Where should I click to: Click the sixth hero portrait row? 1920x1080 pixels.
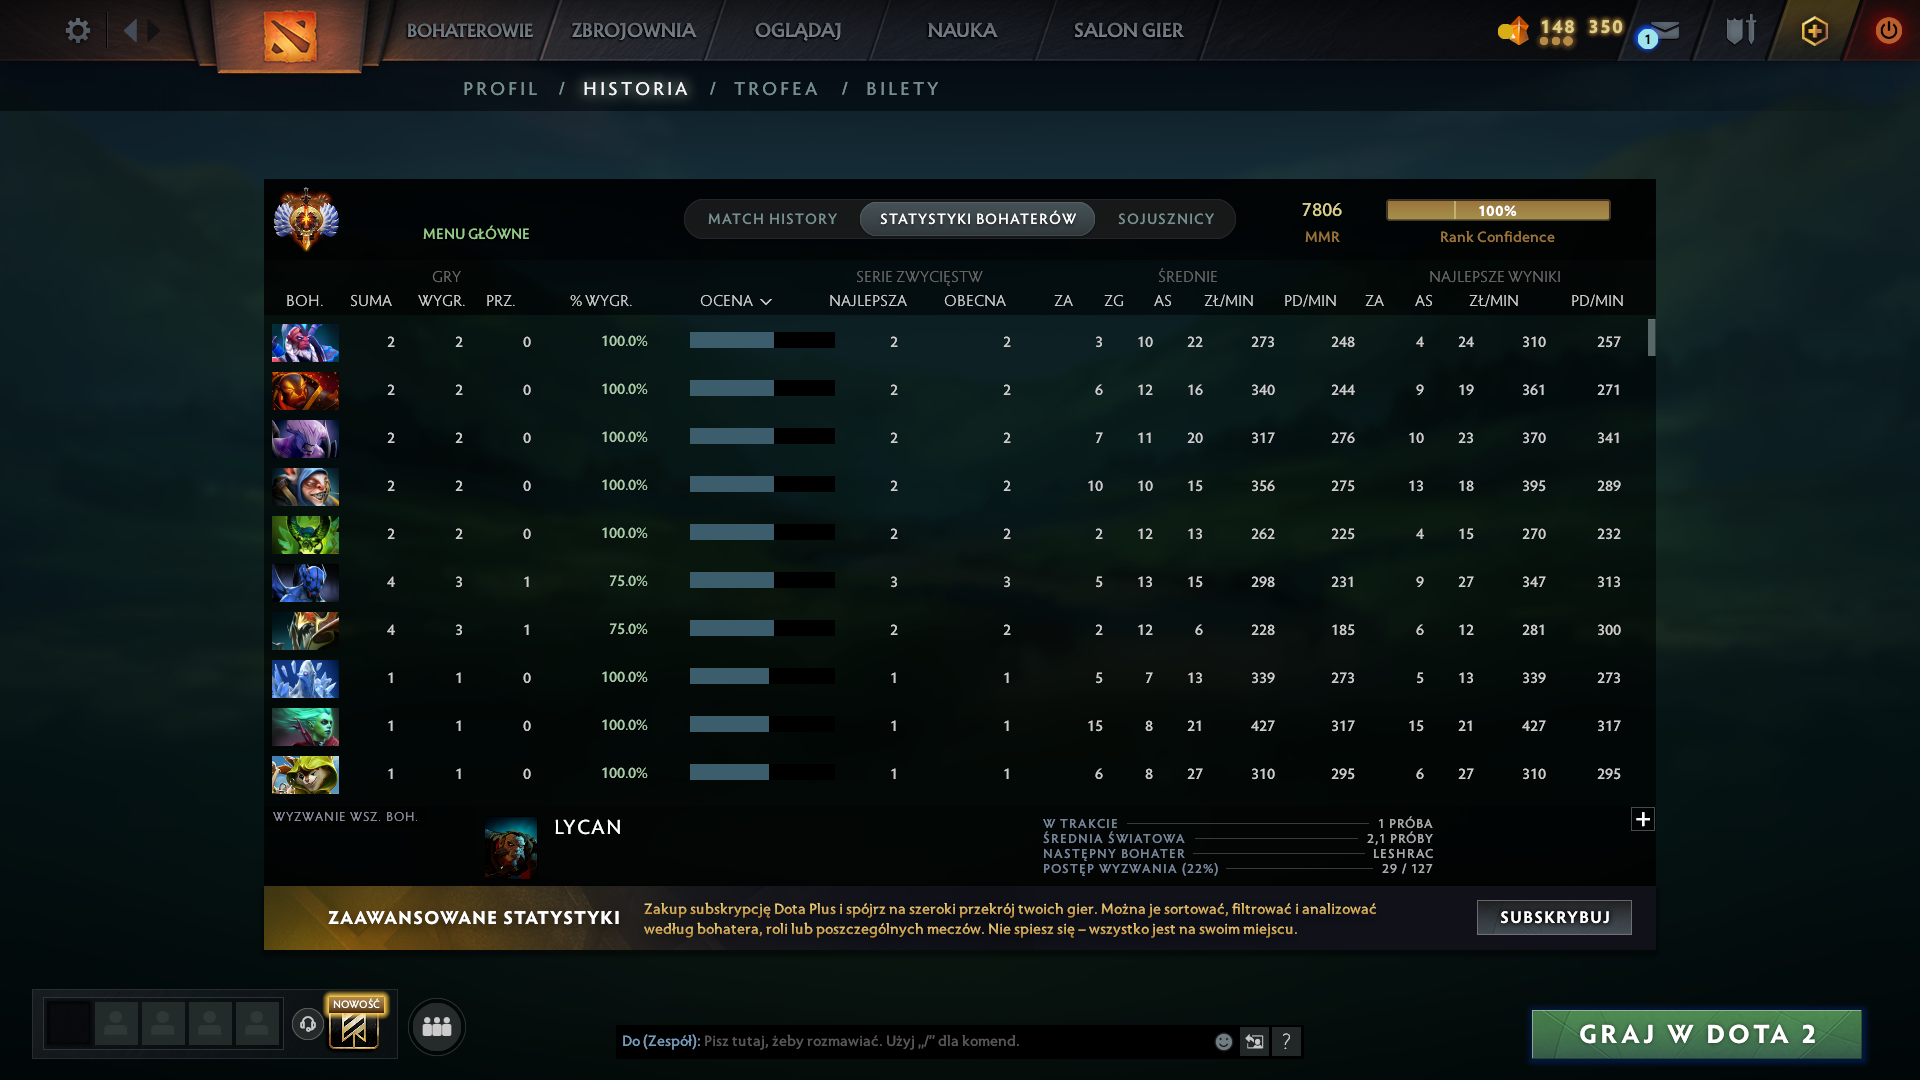pyautogui.click(x=305, y=582)
